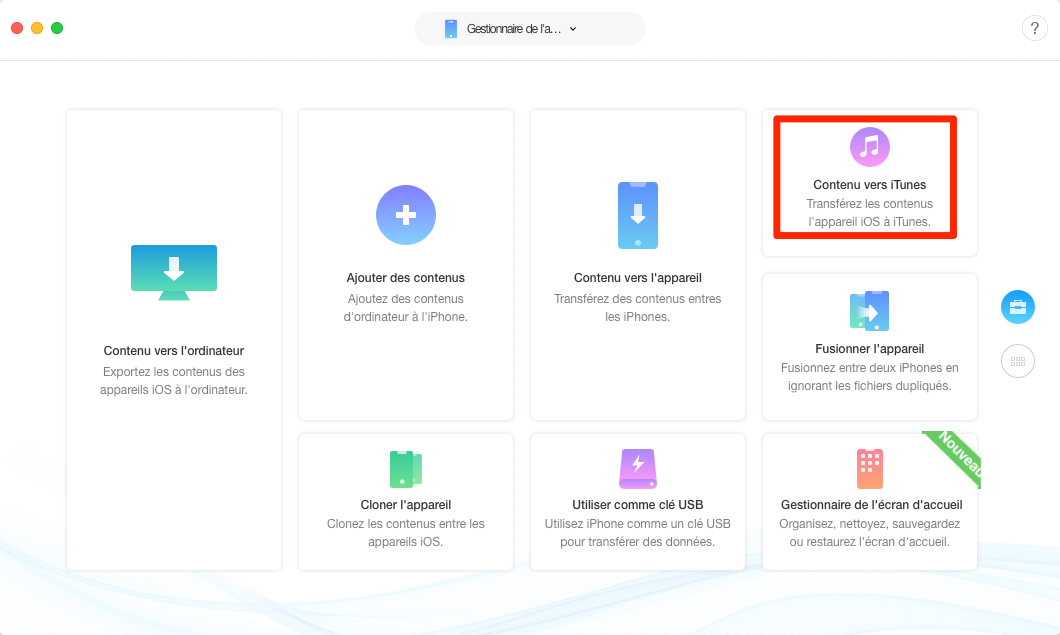Viewport: 1060px width, 635px height.
Task: Click the phone download icon for Contenu vers l'appareil
Action: click(637, 215)
